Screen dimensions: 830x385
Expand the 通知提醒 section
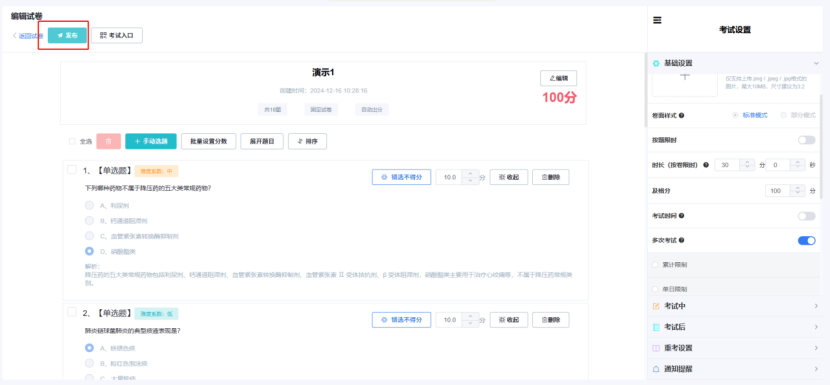coord(734,369)
